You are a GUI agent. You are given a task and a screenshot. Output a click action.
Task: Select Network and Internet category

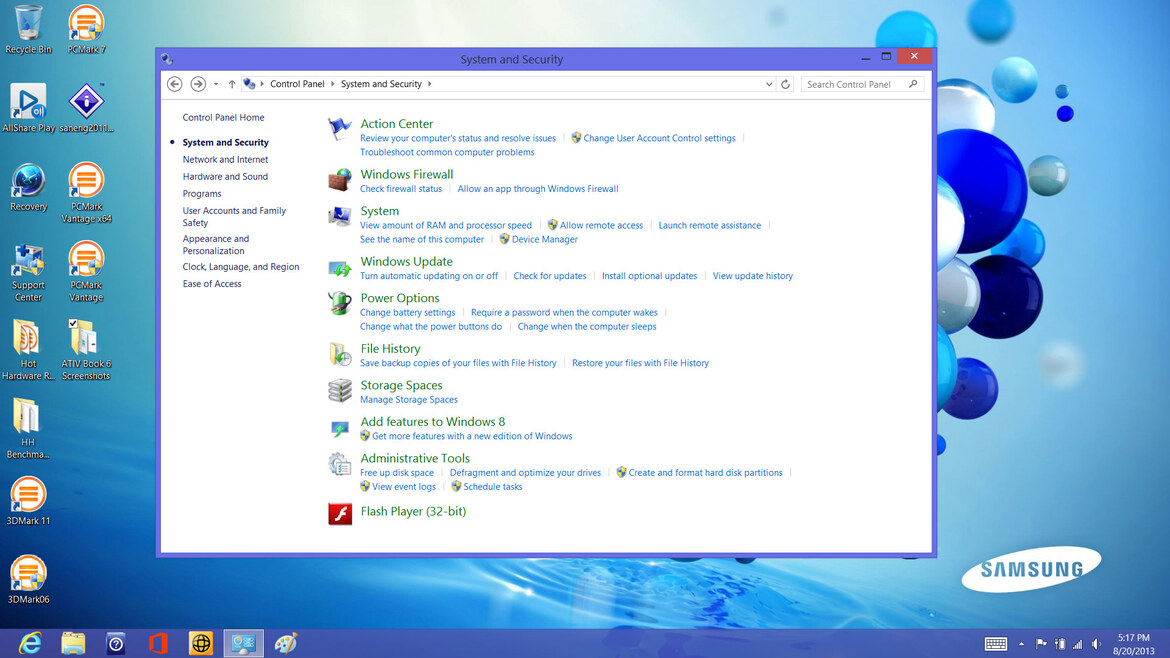click(x=225, y=160)
